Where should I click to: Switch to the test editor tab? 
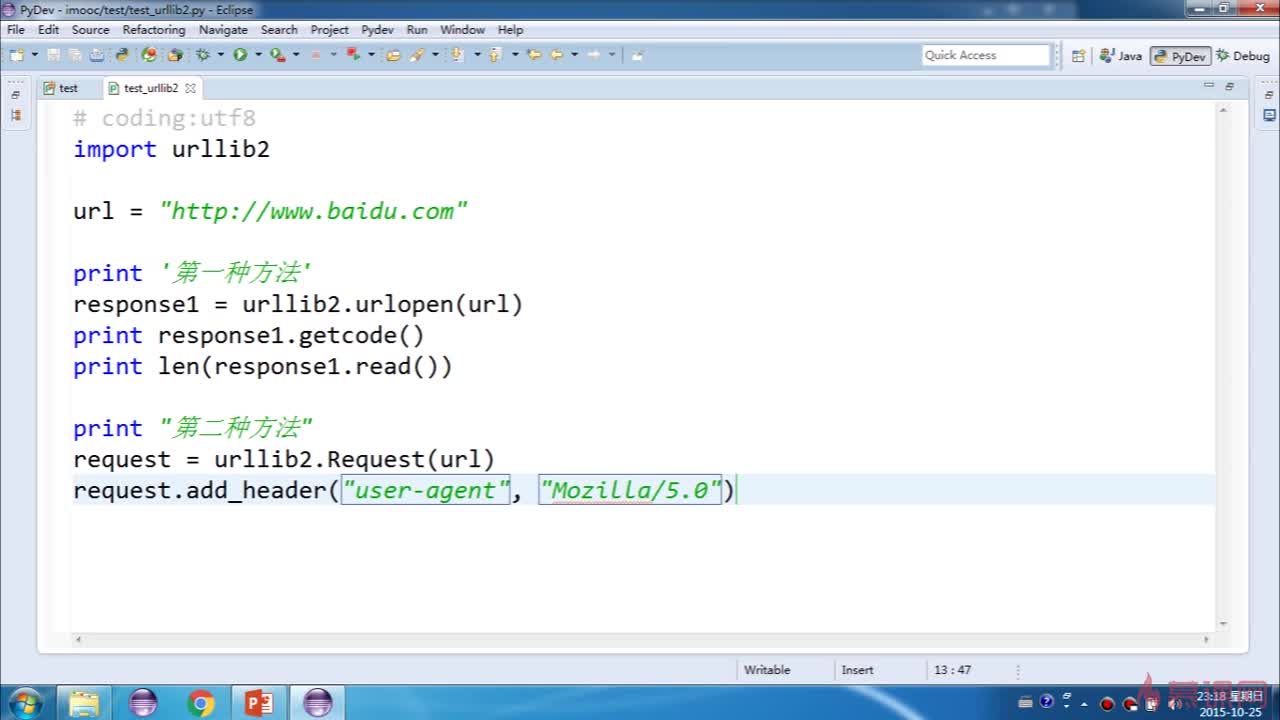[x=60, y=88]
